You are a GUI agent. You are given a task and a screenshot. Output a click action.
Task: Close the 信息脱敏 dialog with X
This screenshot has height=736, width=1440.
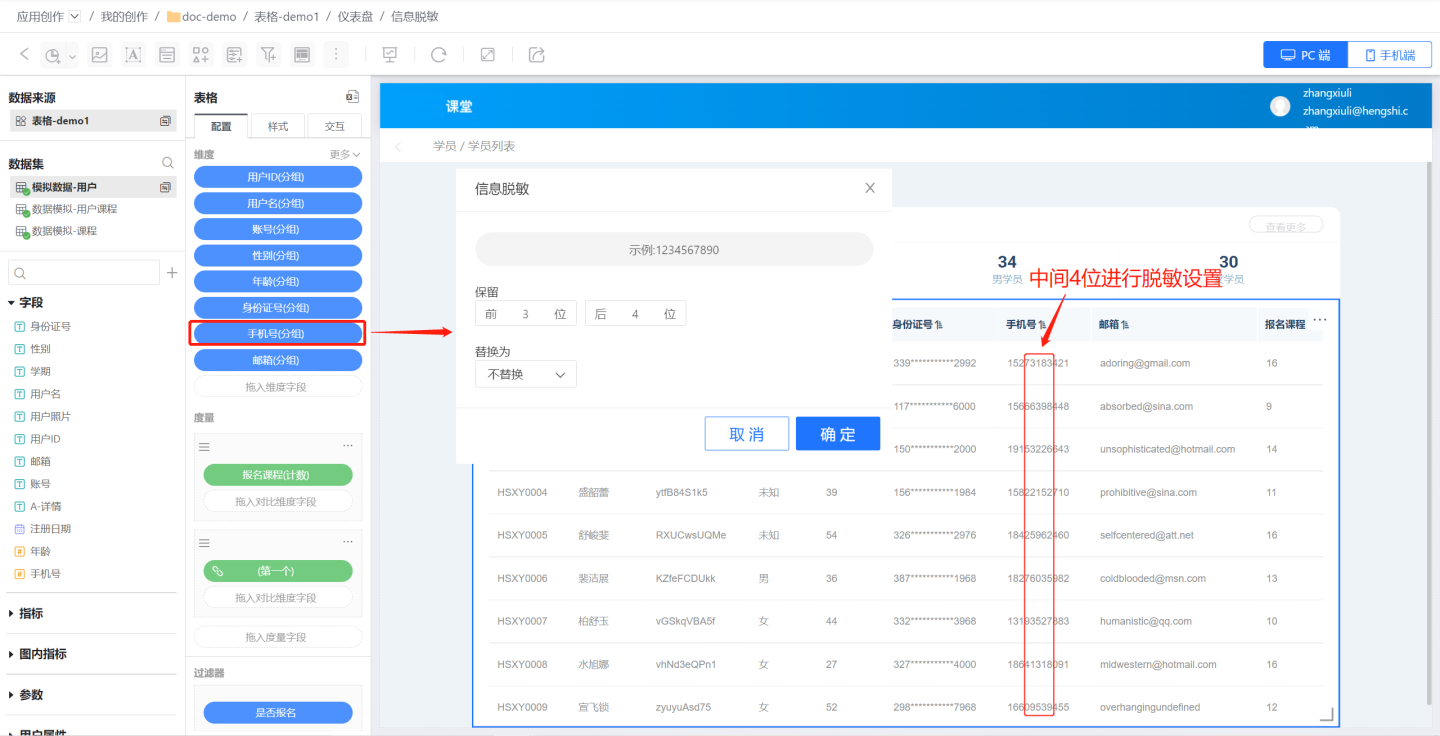point(870,188)
